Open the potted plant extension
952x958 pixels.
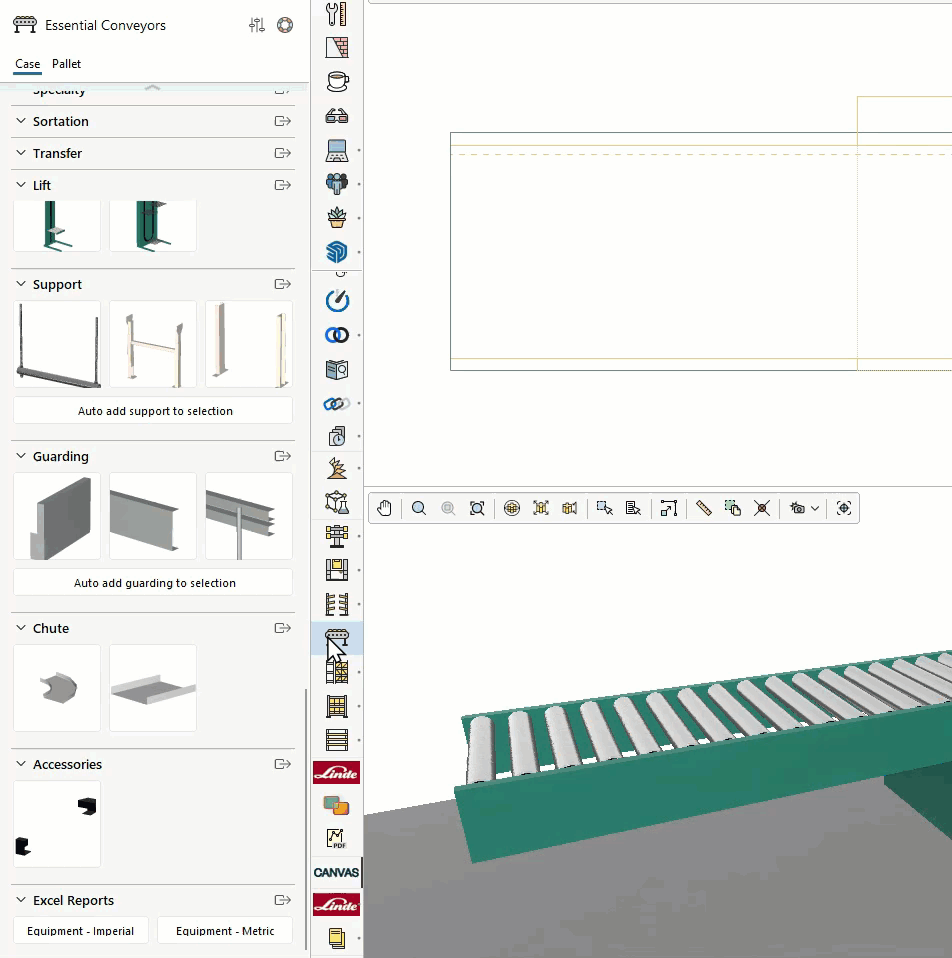(337, 218)
